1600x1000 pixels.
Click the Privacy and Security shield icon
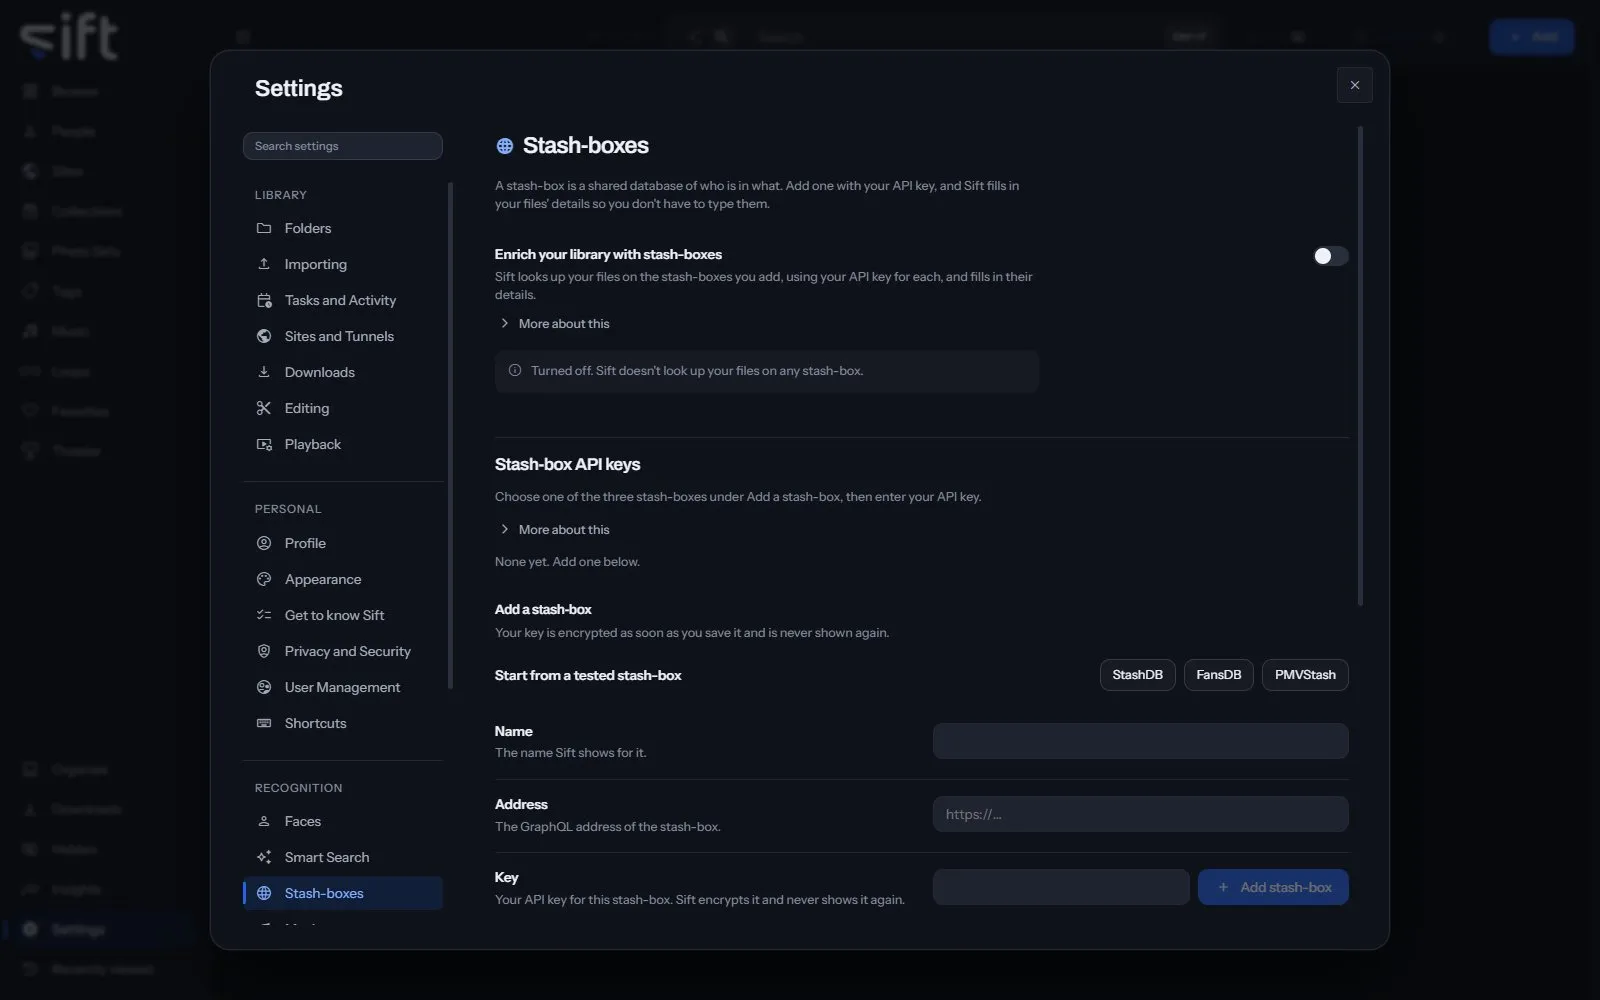coord(264,651)
